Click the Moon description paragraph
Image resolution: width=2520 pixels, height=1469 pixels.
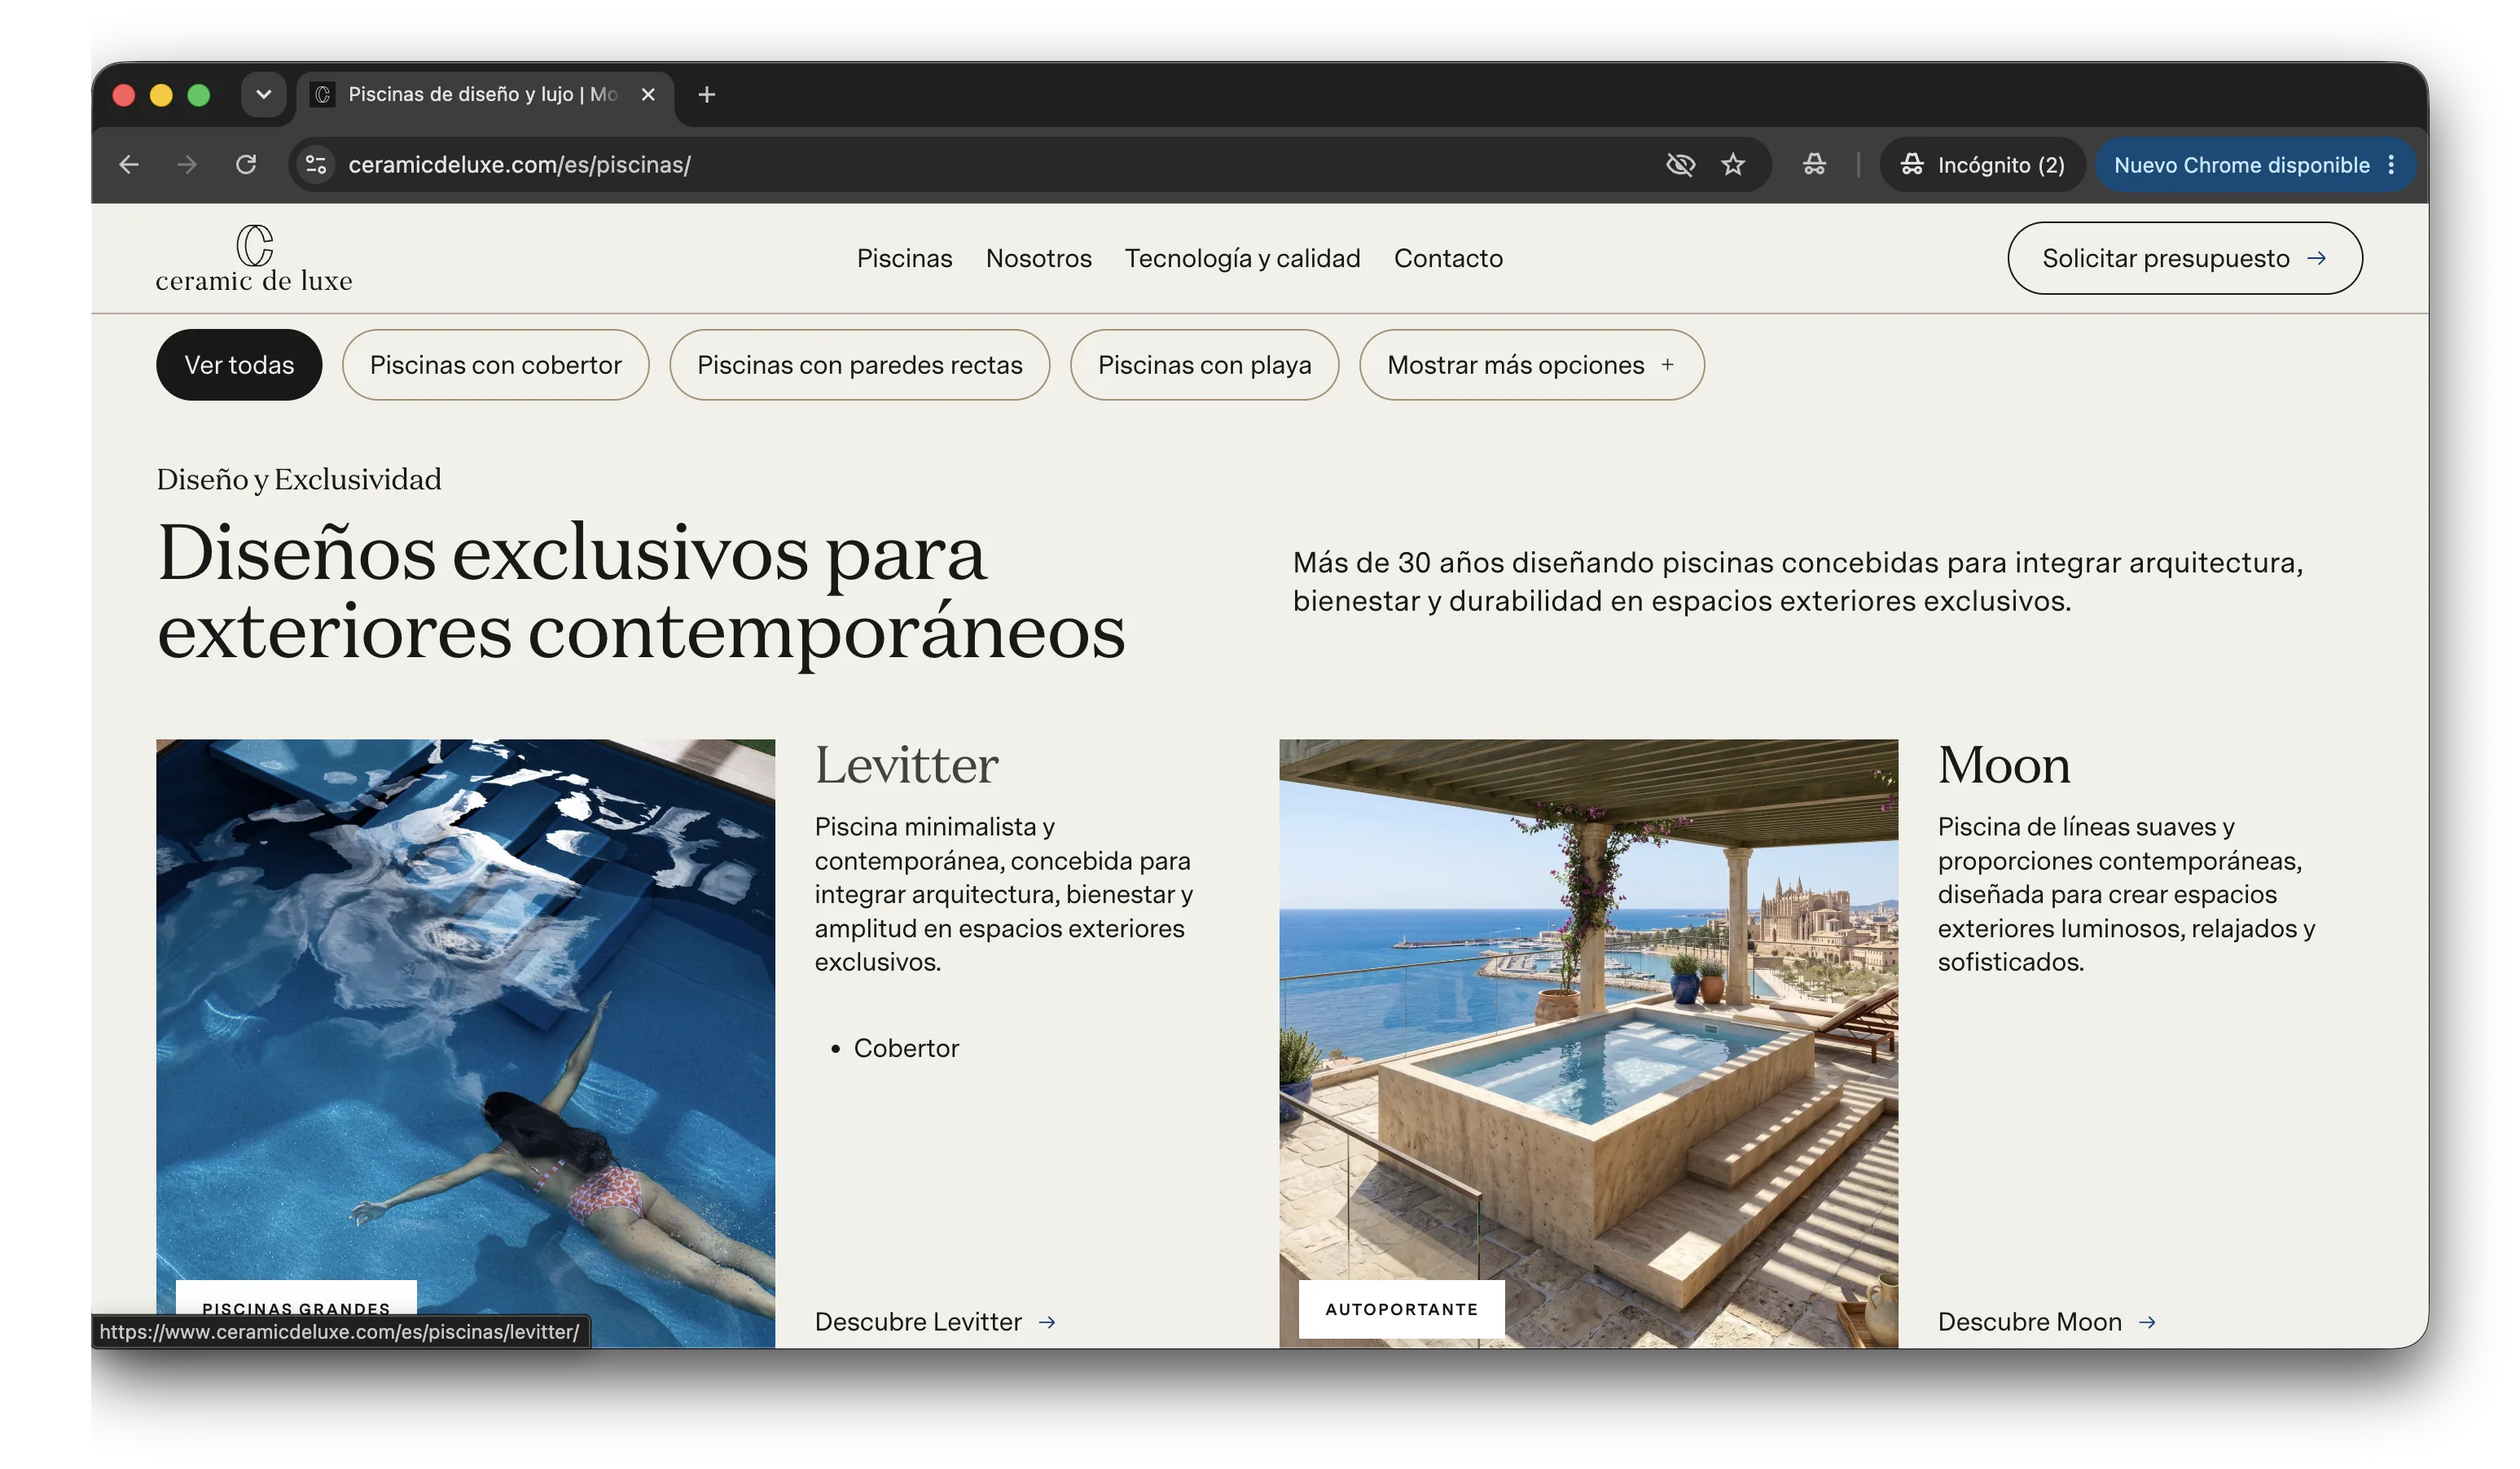(x=2127, y=894)
